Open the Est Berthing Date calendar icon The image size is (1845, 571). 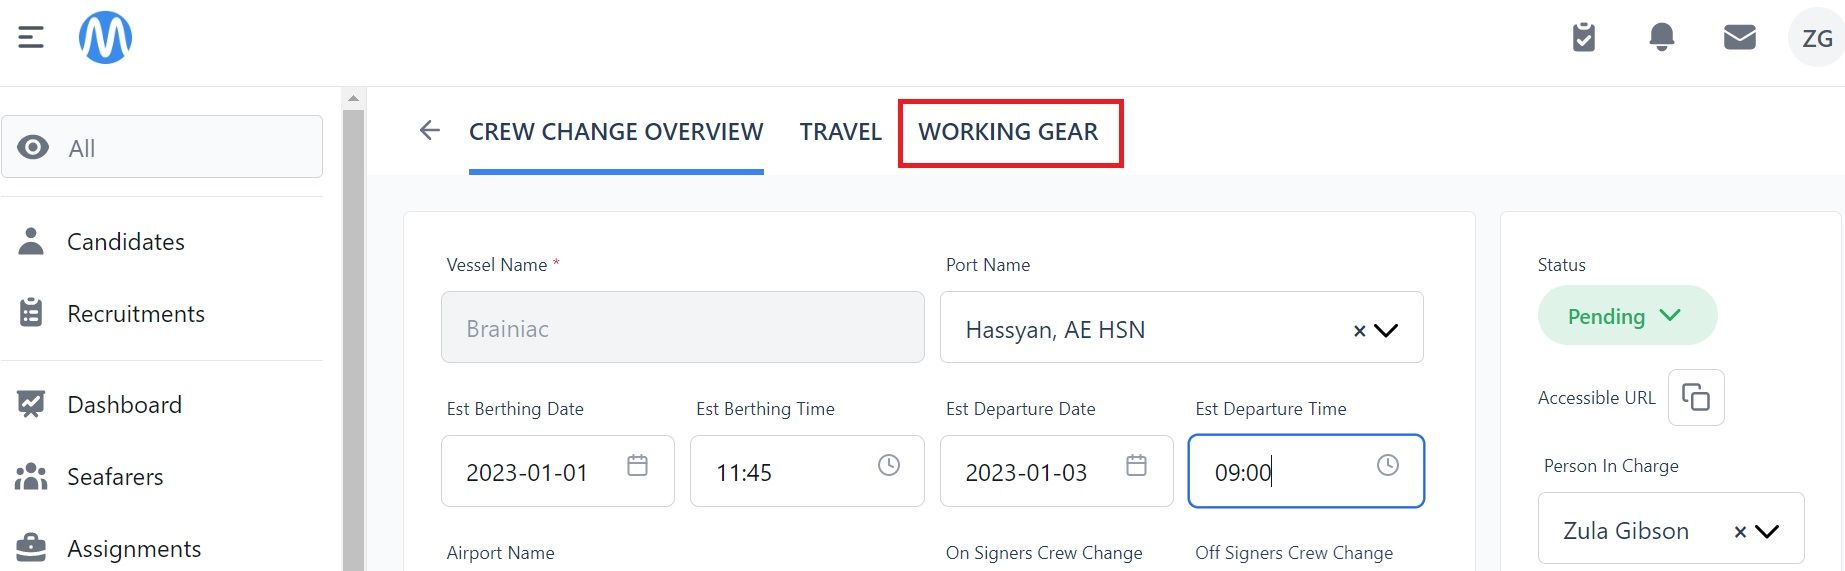[637, 465]
